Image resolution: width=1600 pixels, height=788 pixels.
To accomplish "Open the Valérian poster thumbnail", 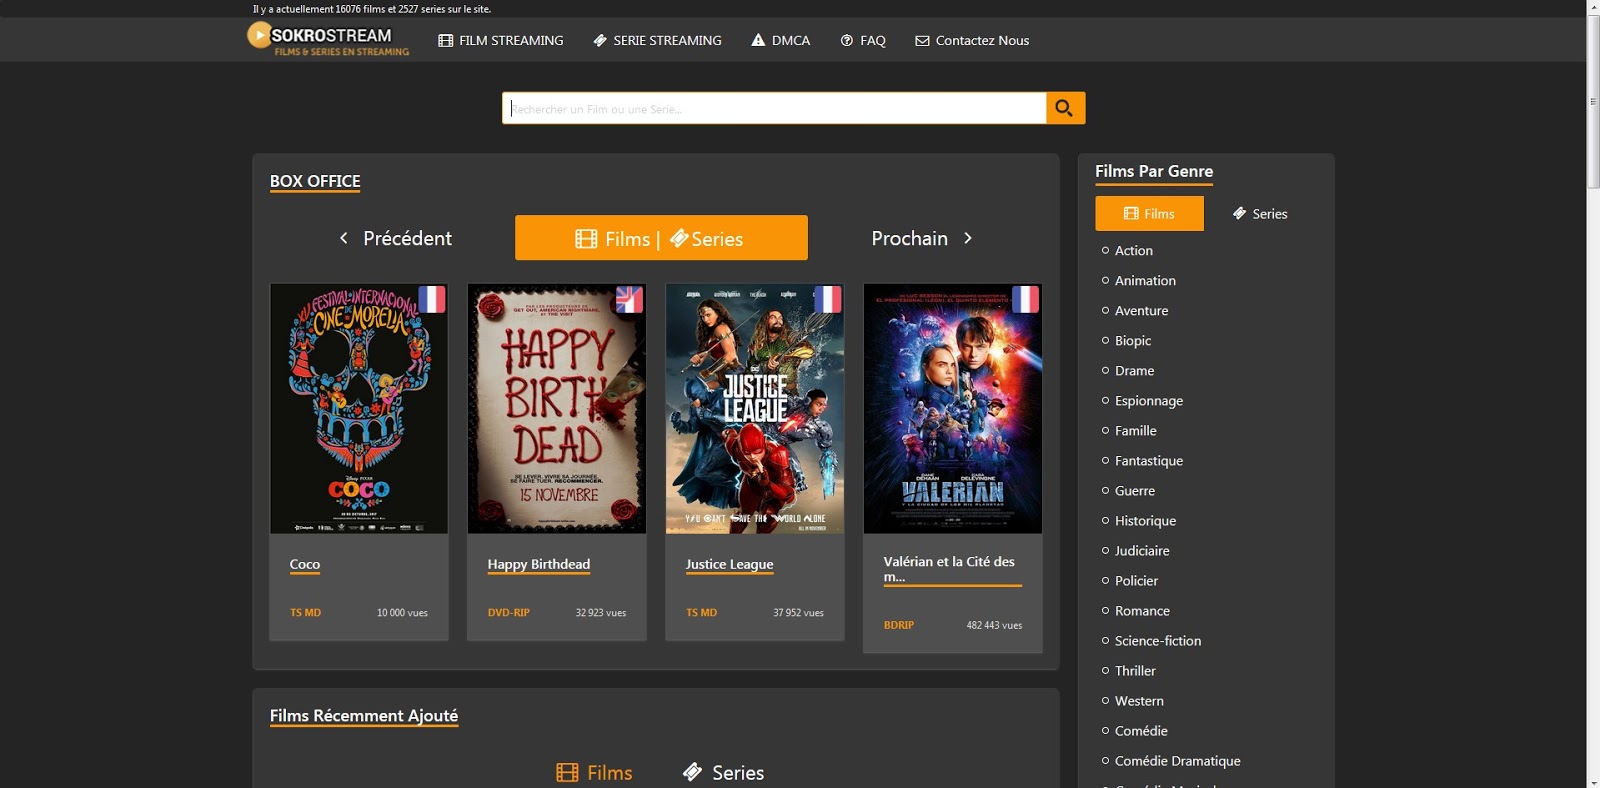I will (x=953, y=408).
